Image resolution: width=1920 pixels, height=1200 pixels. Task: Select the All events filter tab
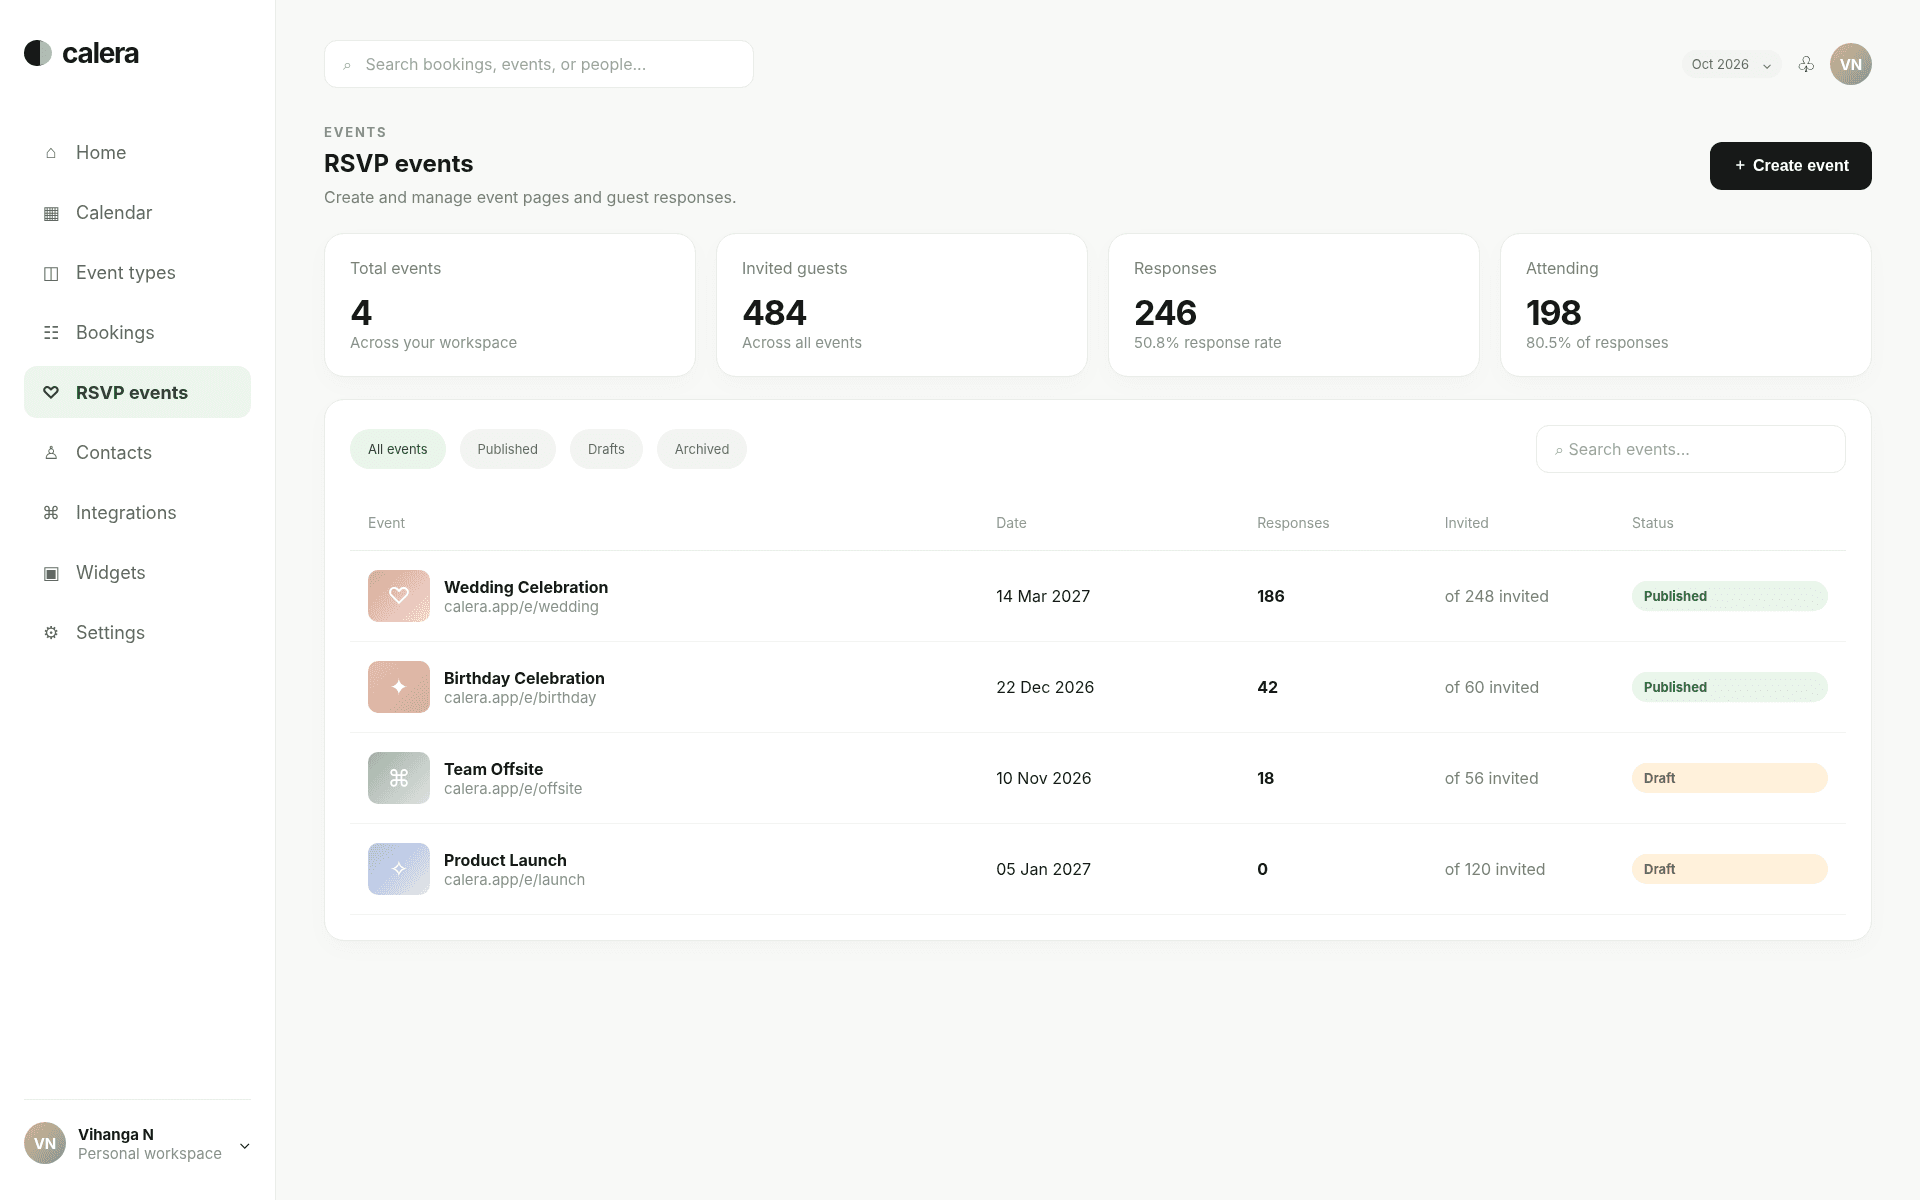click(x=397, y=449)
